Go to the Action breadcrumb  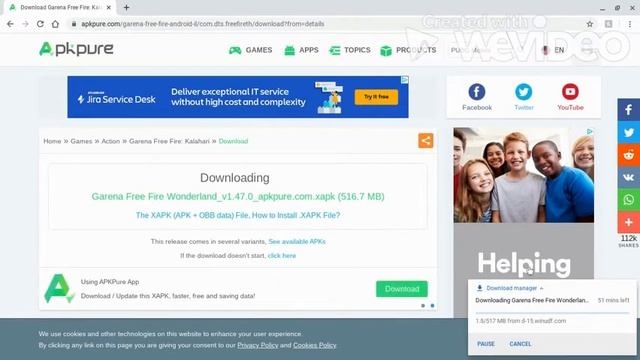(x=111, y=141)
